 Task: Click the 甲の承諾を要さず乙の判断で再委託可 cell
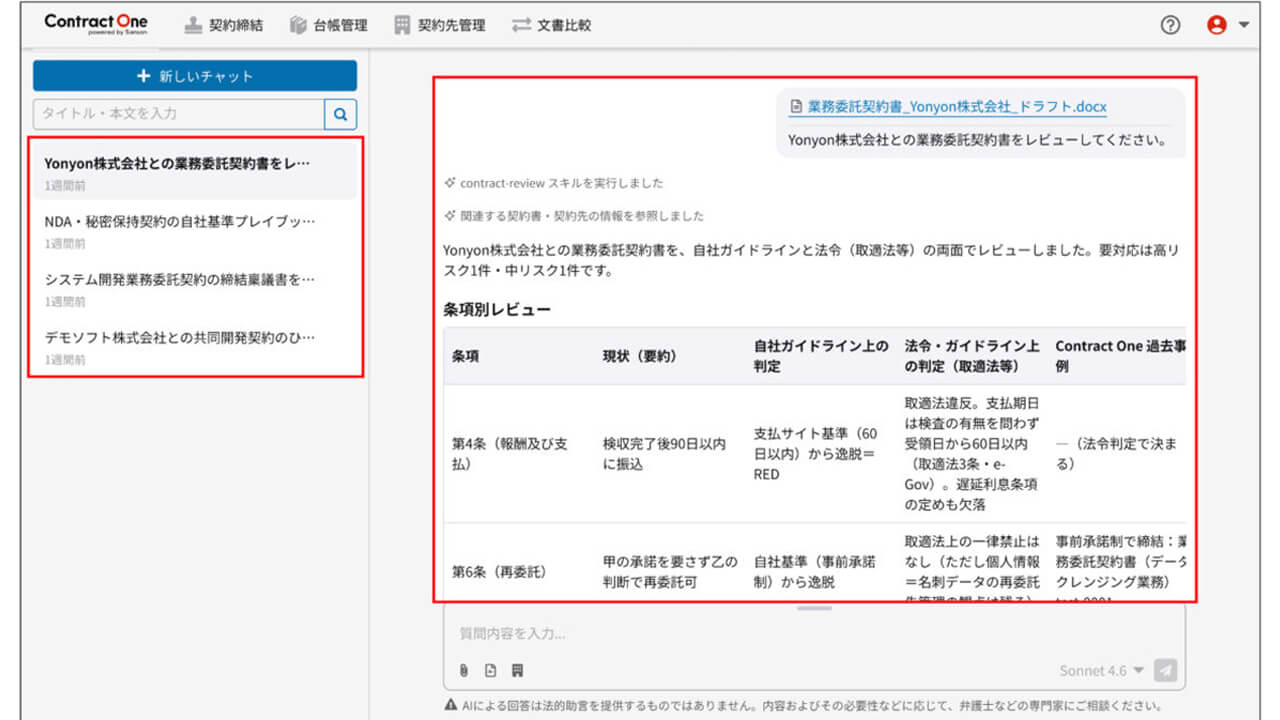pyautogui.click(x=668, y=572)
